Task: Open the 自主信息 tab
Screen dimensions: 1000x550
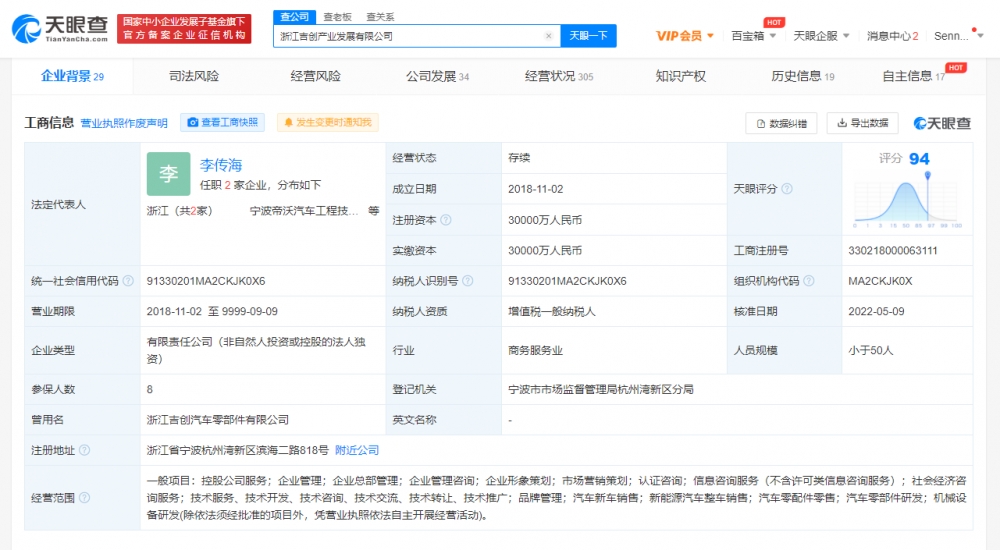Action: point(913,76)
